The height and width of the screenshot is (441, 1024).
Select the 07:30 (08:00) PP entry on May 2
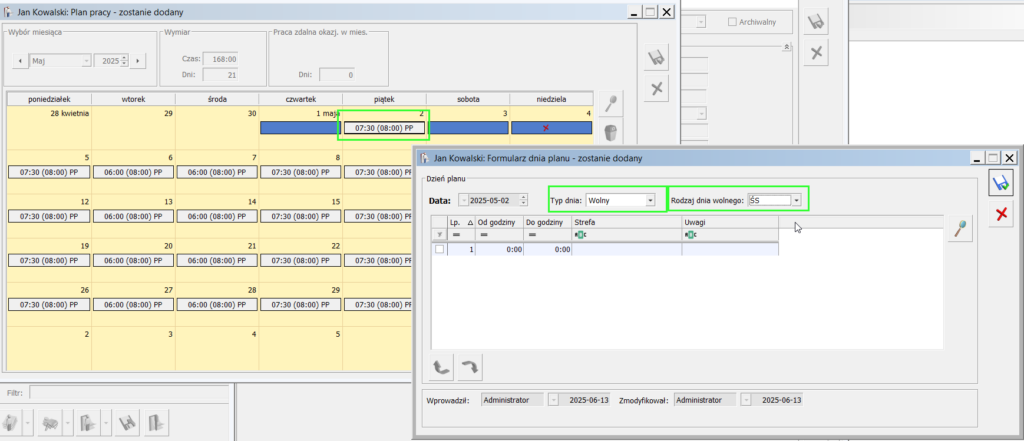pyautogui.click(x=385, y=129)
